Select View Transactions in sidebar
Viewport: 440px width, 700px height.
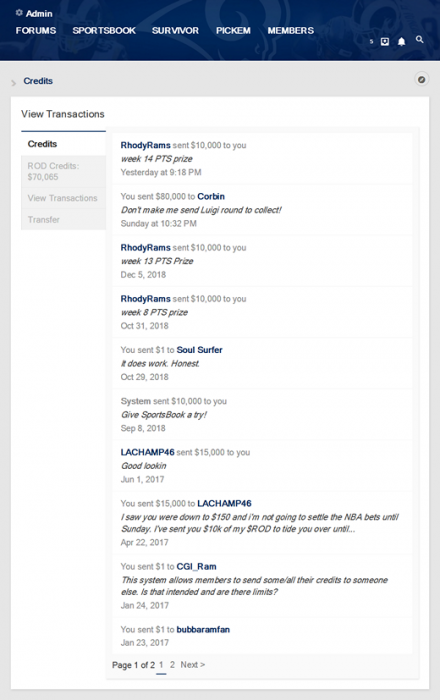[x=63, y=198]
